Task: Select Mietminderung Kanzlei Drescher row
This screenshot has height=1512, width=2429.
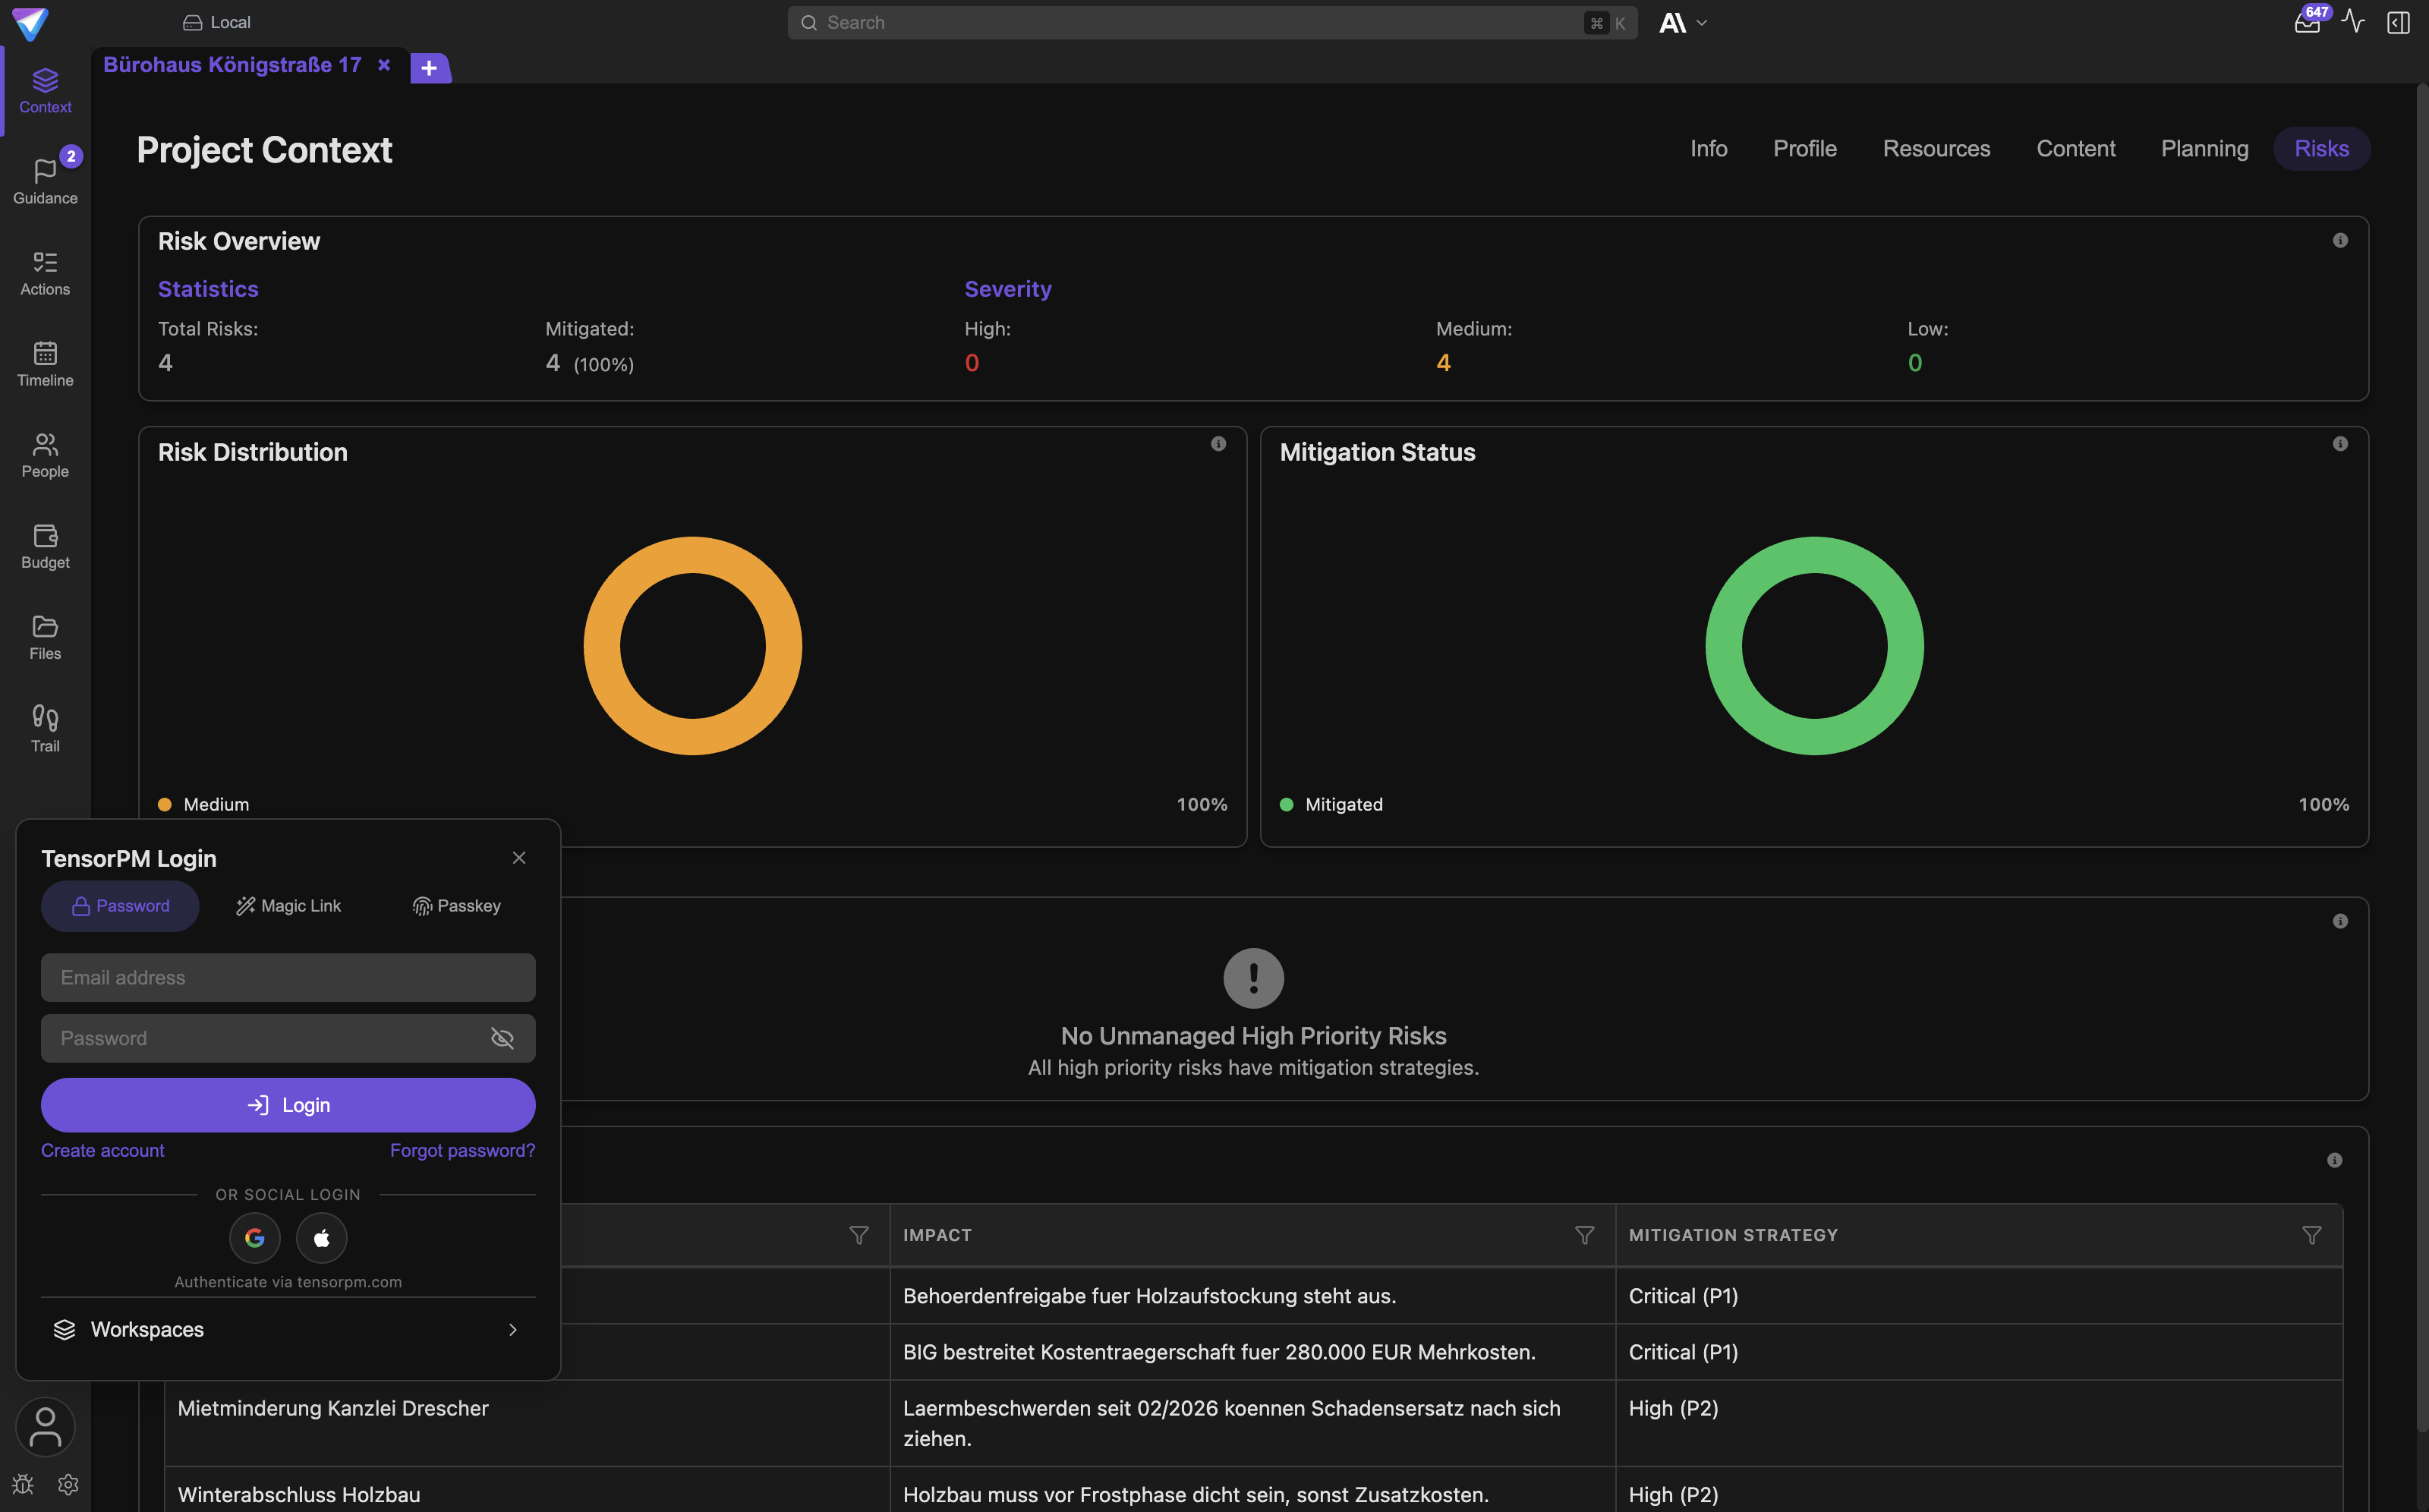Action: [1253, 1423]
